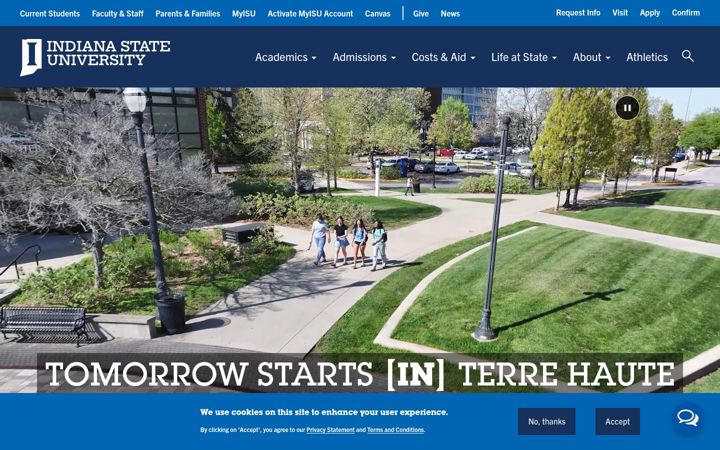Pause the hero background video
Screen dimensions: 720x450
pos(627,108)
